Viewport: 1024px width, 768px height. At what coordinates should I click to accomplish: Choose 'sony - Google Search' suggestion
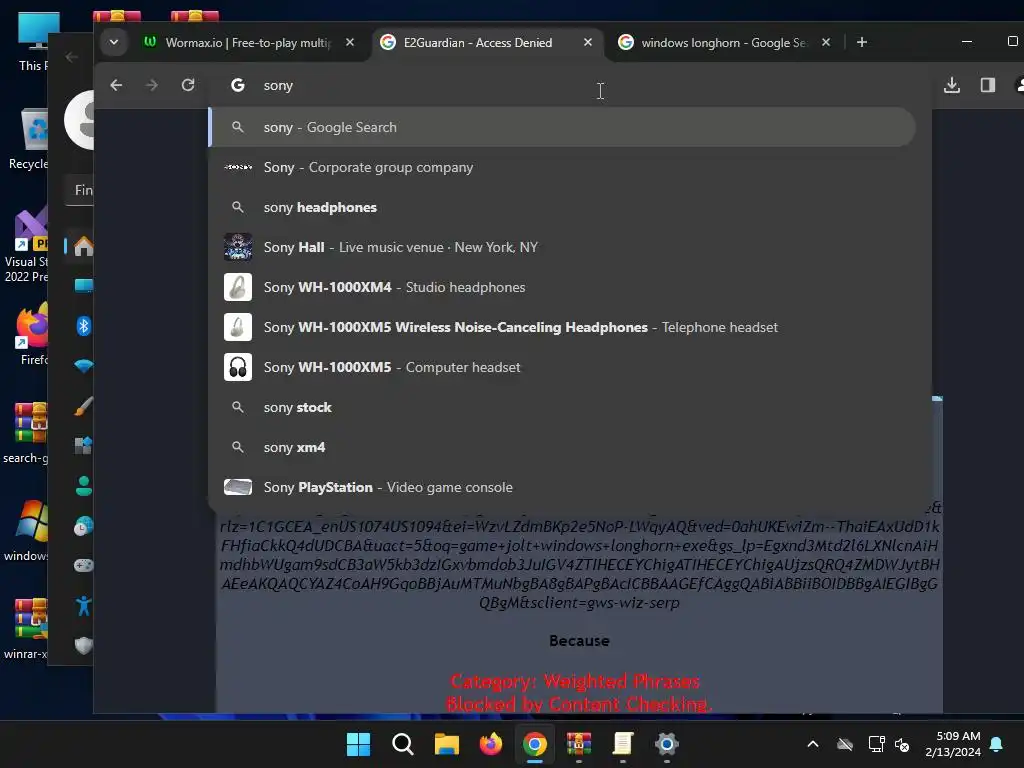tap(562, 127)
